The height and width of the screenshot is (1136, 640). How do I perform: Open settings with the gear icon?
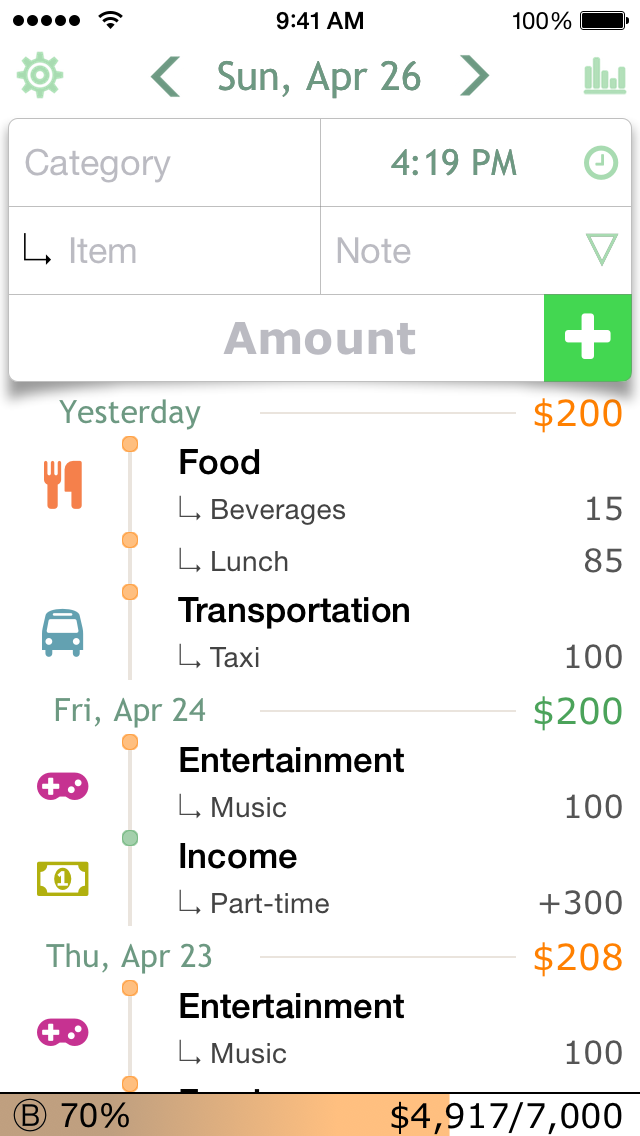(x=40, y=76)
